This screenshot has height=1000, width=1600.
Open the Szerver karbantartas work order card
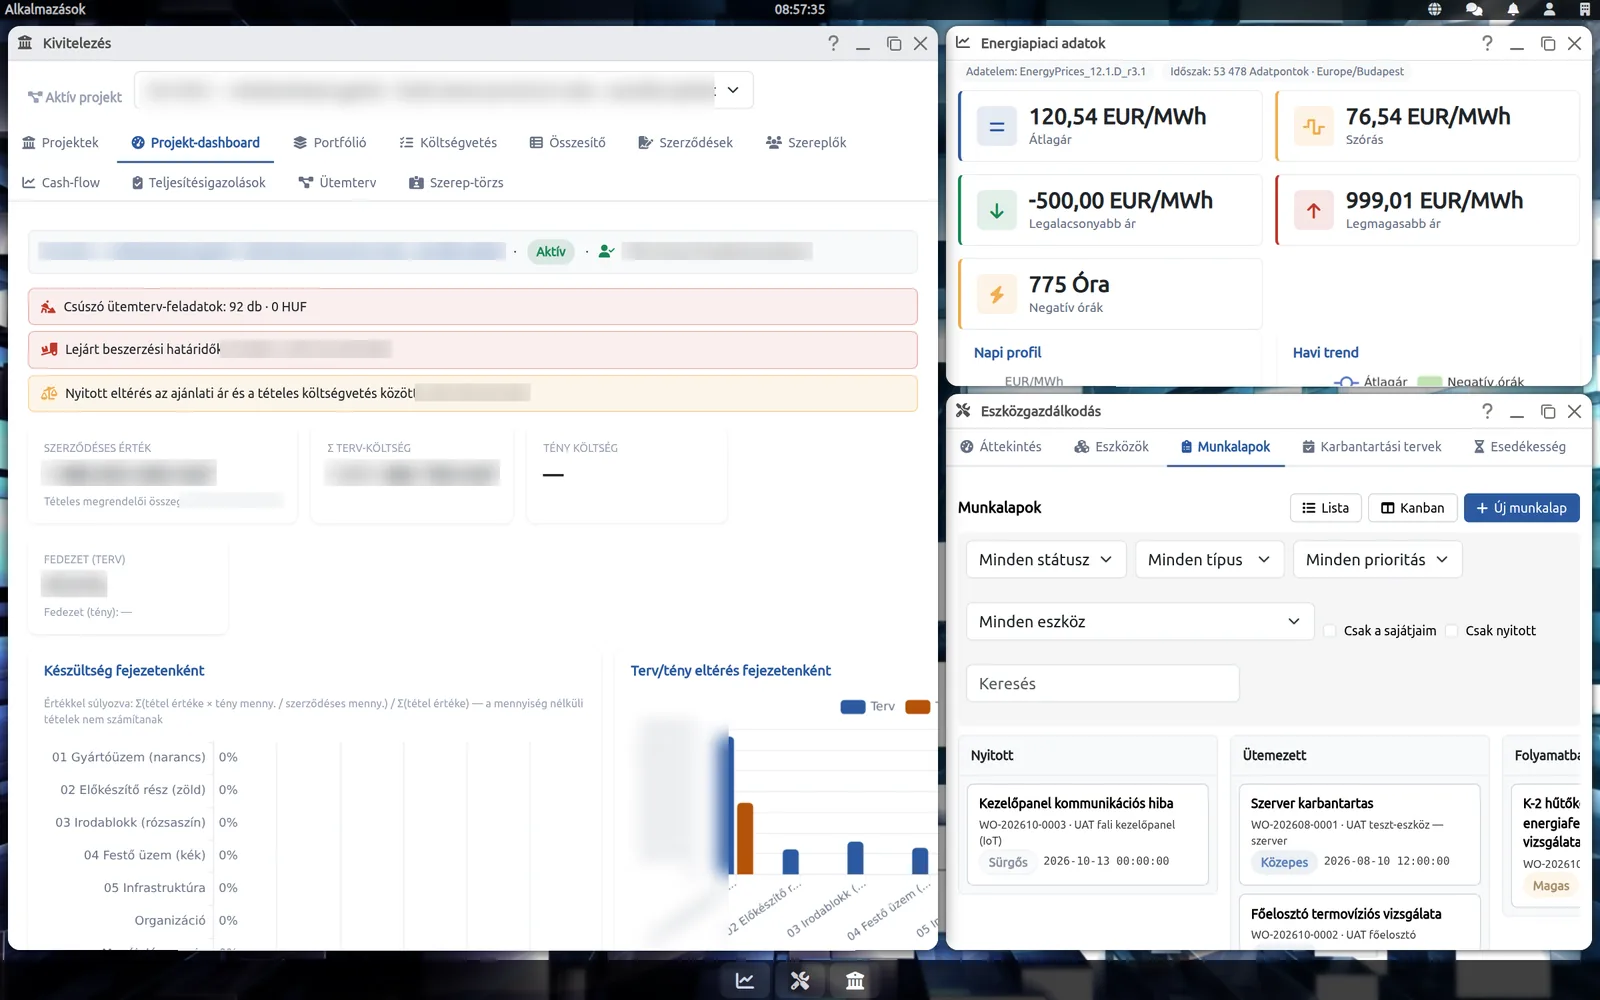(1360, 836)
